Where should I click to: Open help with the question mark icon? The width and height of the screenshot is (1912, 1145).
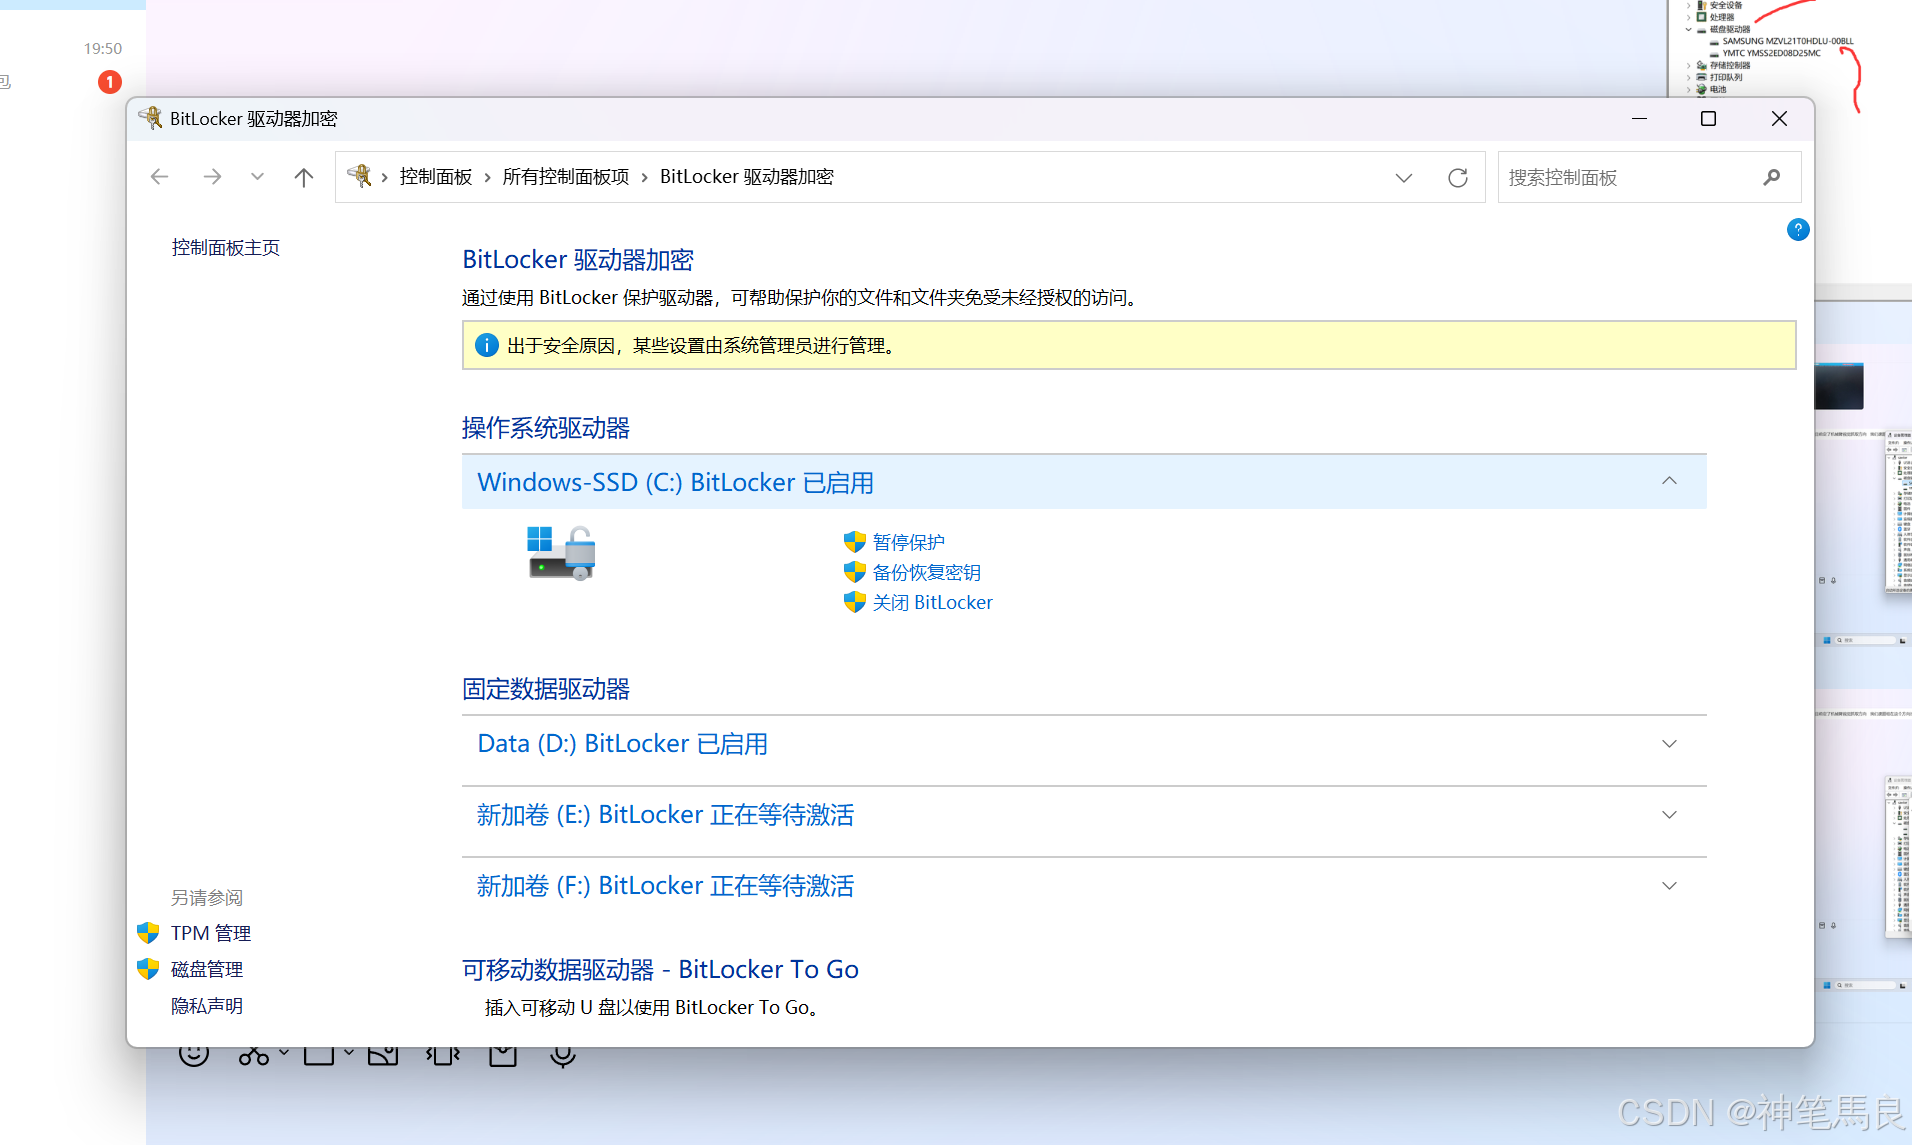(1798, 230)
